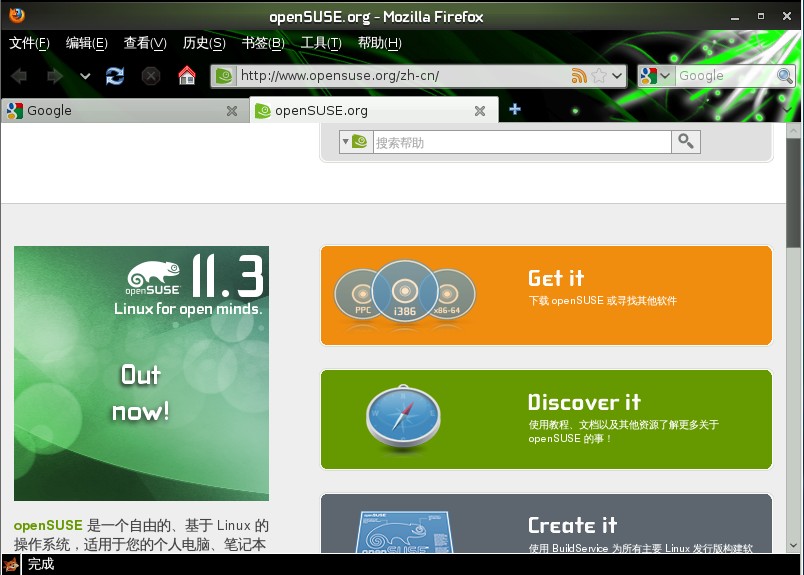Open the openSUSE 11.3 Out now banner
The image size is (804, 575).
(142, 373)
